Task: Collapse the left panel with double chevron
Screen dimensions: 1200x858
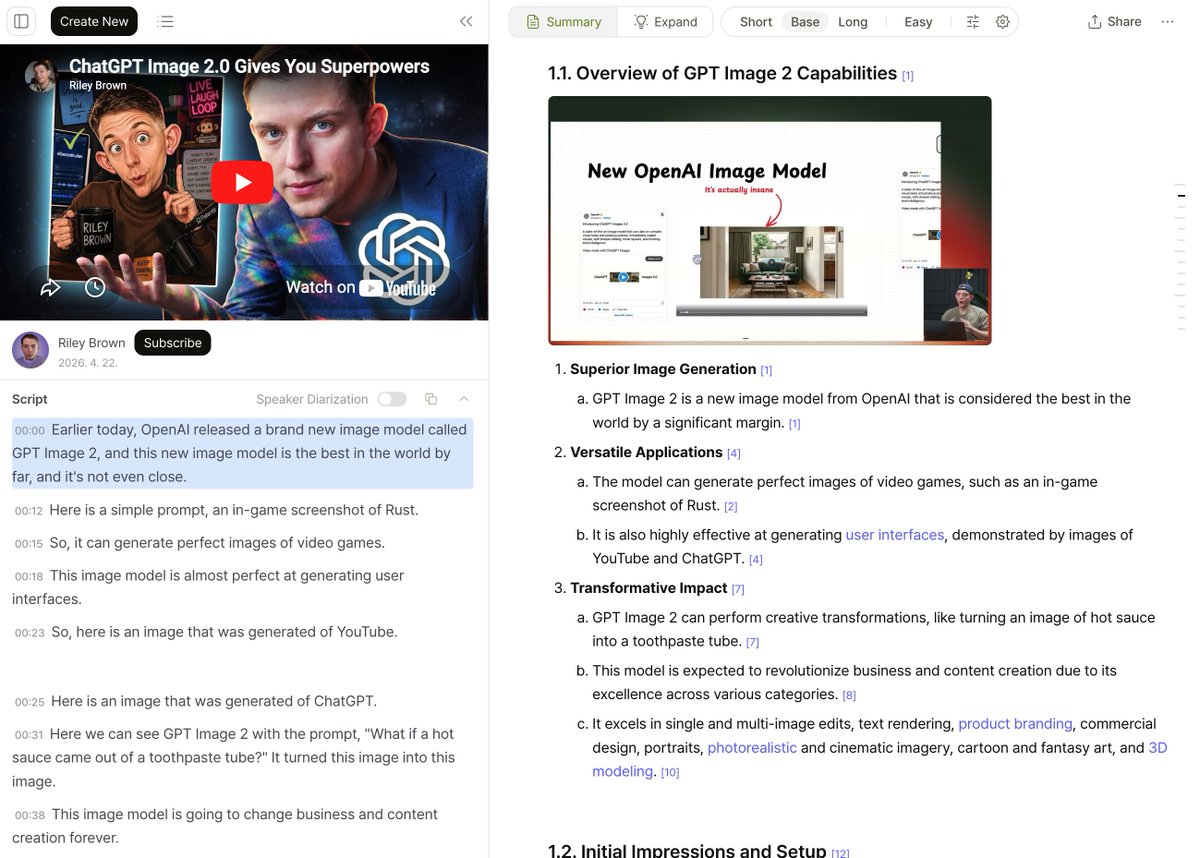Action: pos(466,21)
